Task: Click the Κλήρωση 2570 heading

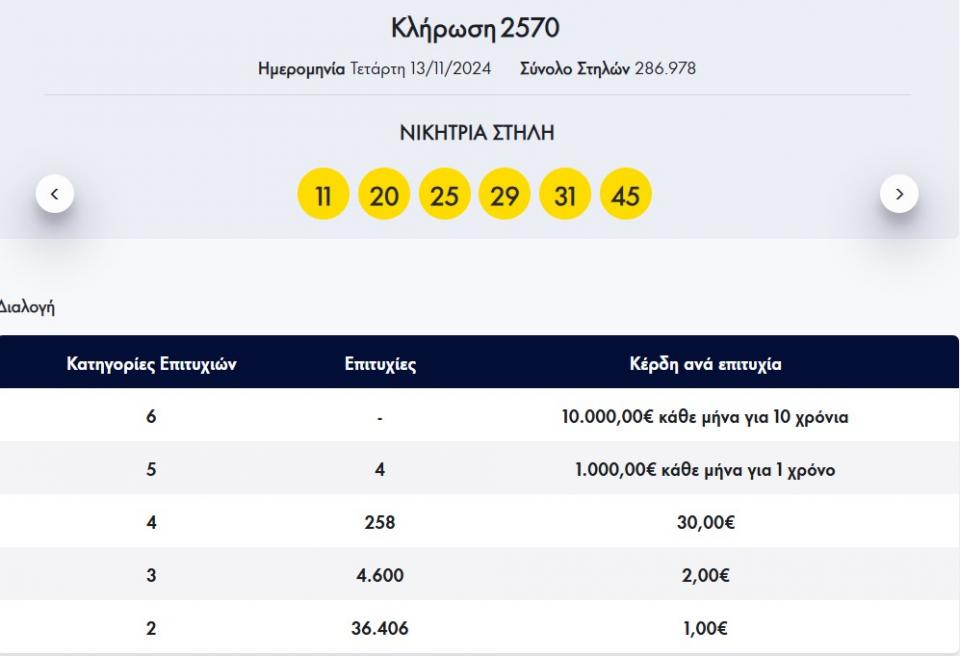Action: pyautogui.click(x=476, y=28)
